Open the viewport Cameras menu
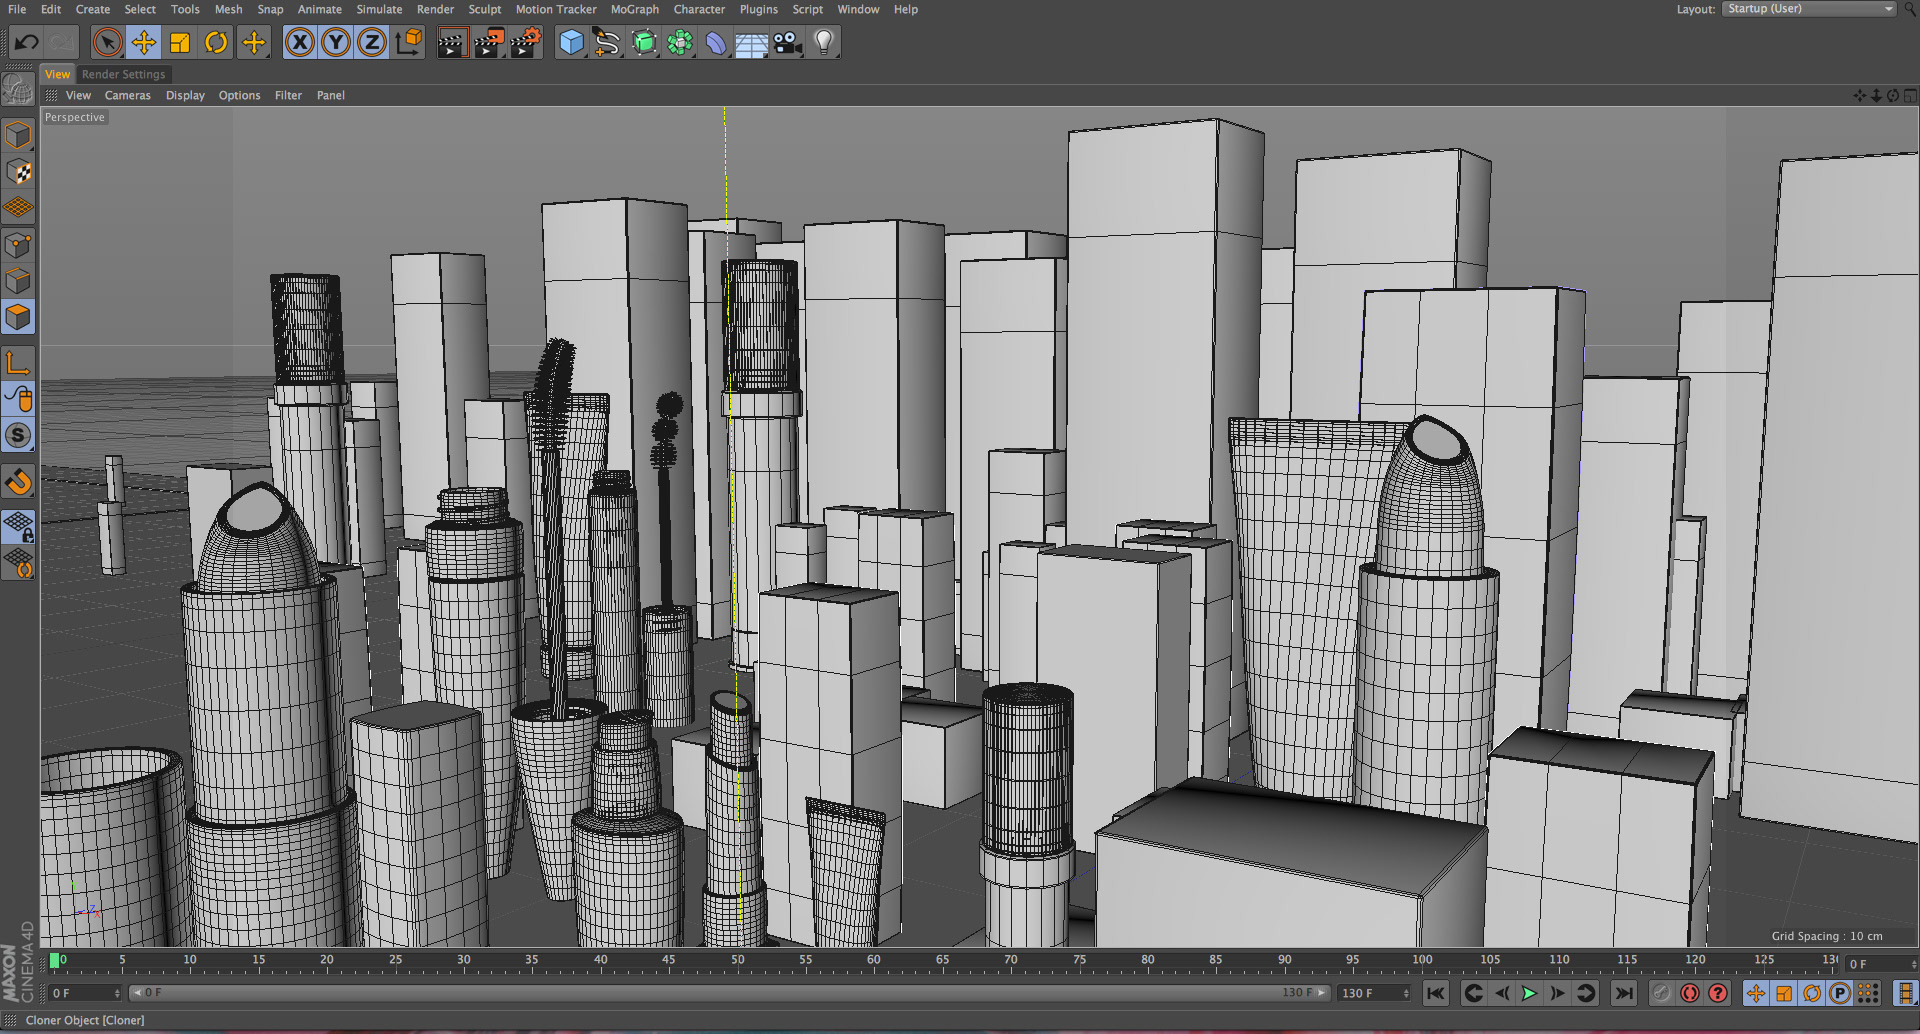The height and width of the screenshot is (1034, 1920). click(127, 95)
